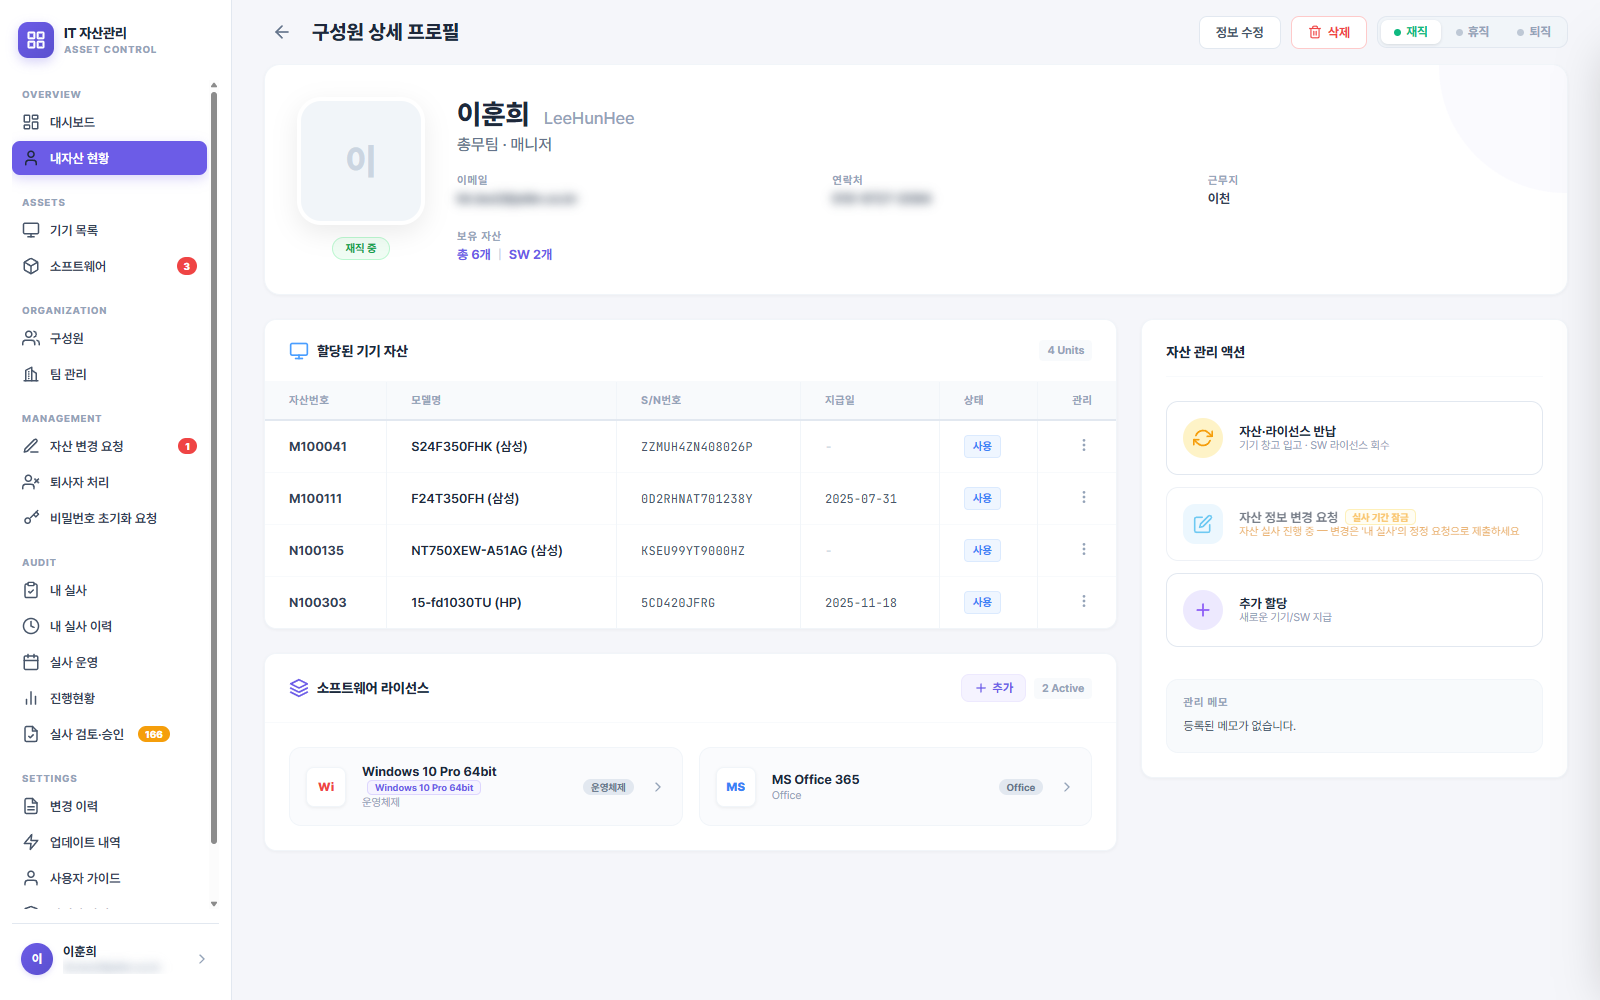This screenshot has width=1600, height=1000.
Task: Open 퇴사자 처리 sidebar item
Action: (x=109, y=482)
